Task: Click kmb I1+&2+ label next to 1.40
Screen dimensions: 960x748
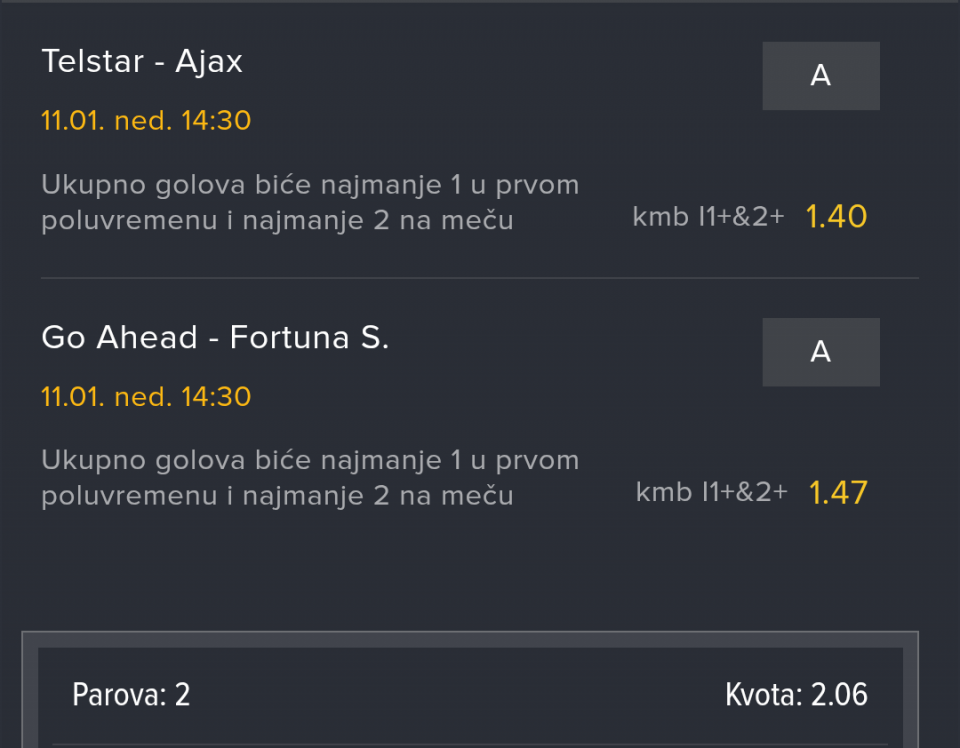Action: coord(708,217)
